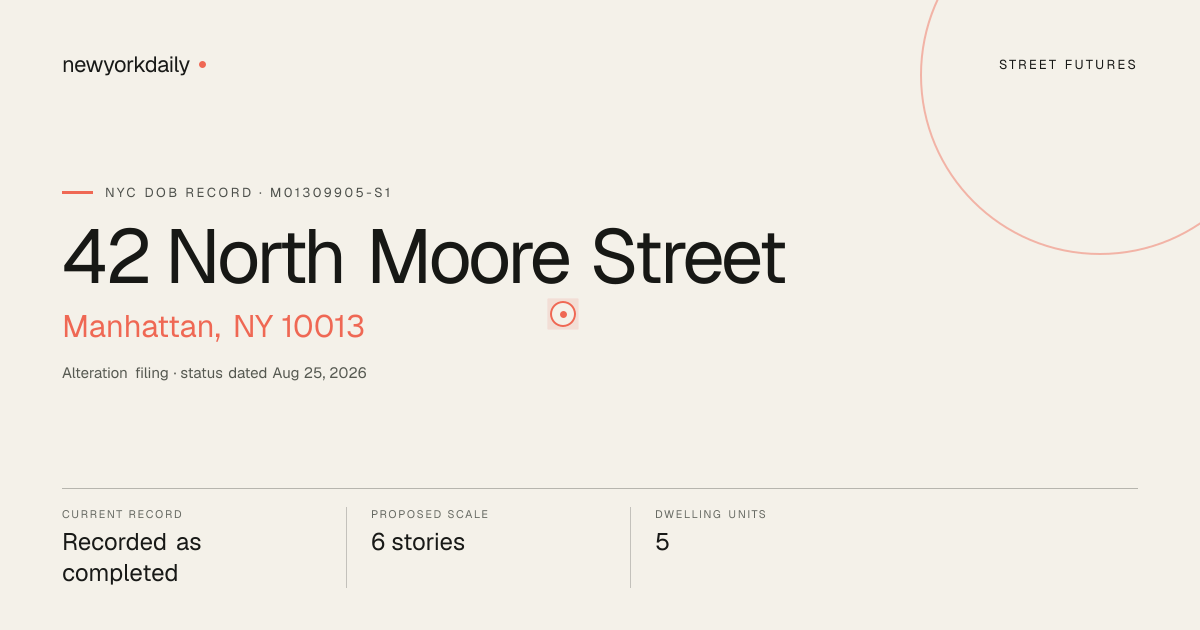Viewport: 1200px width, 630px height.
Task: Click the Current Record label
Action: pyautogui.click(x=122, y=514)
